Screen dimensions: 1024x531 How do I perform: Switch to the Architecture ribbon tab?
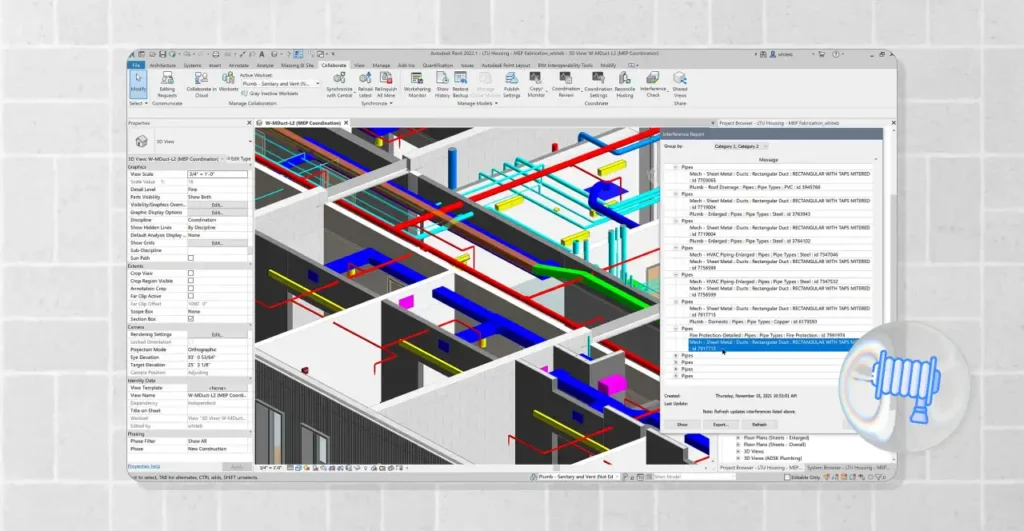click(163, 65)
